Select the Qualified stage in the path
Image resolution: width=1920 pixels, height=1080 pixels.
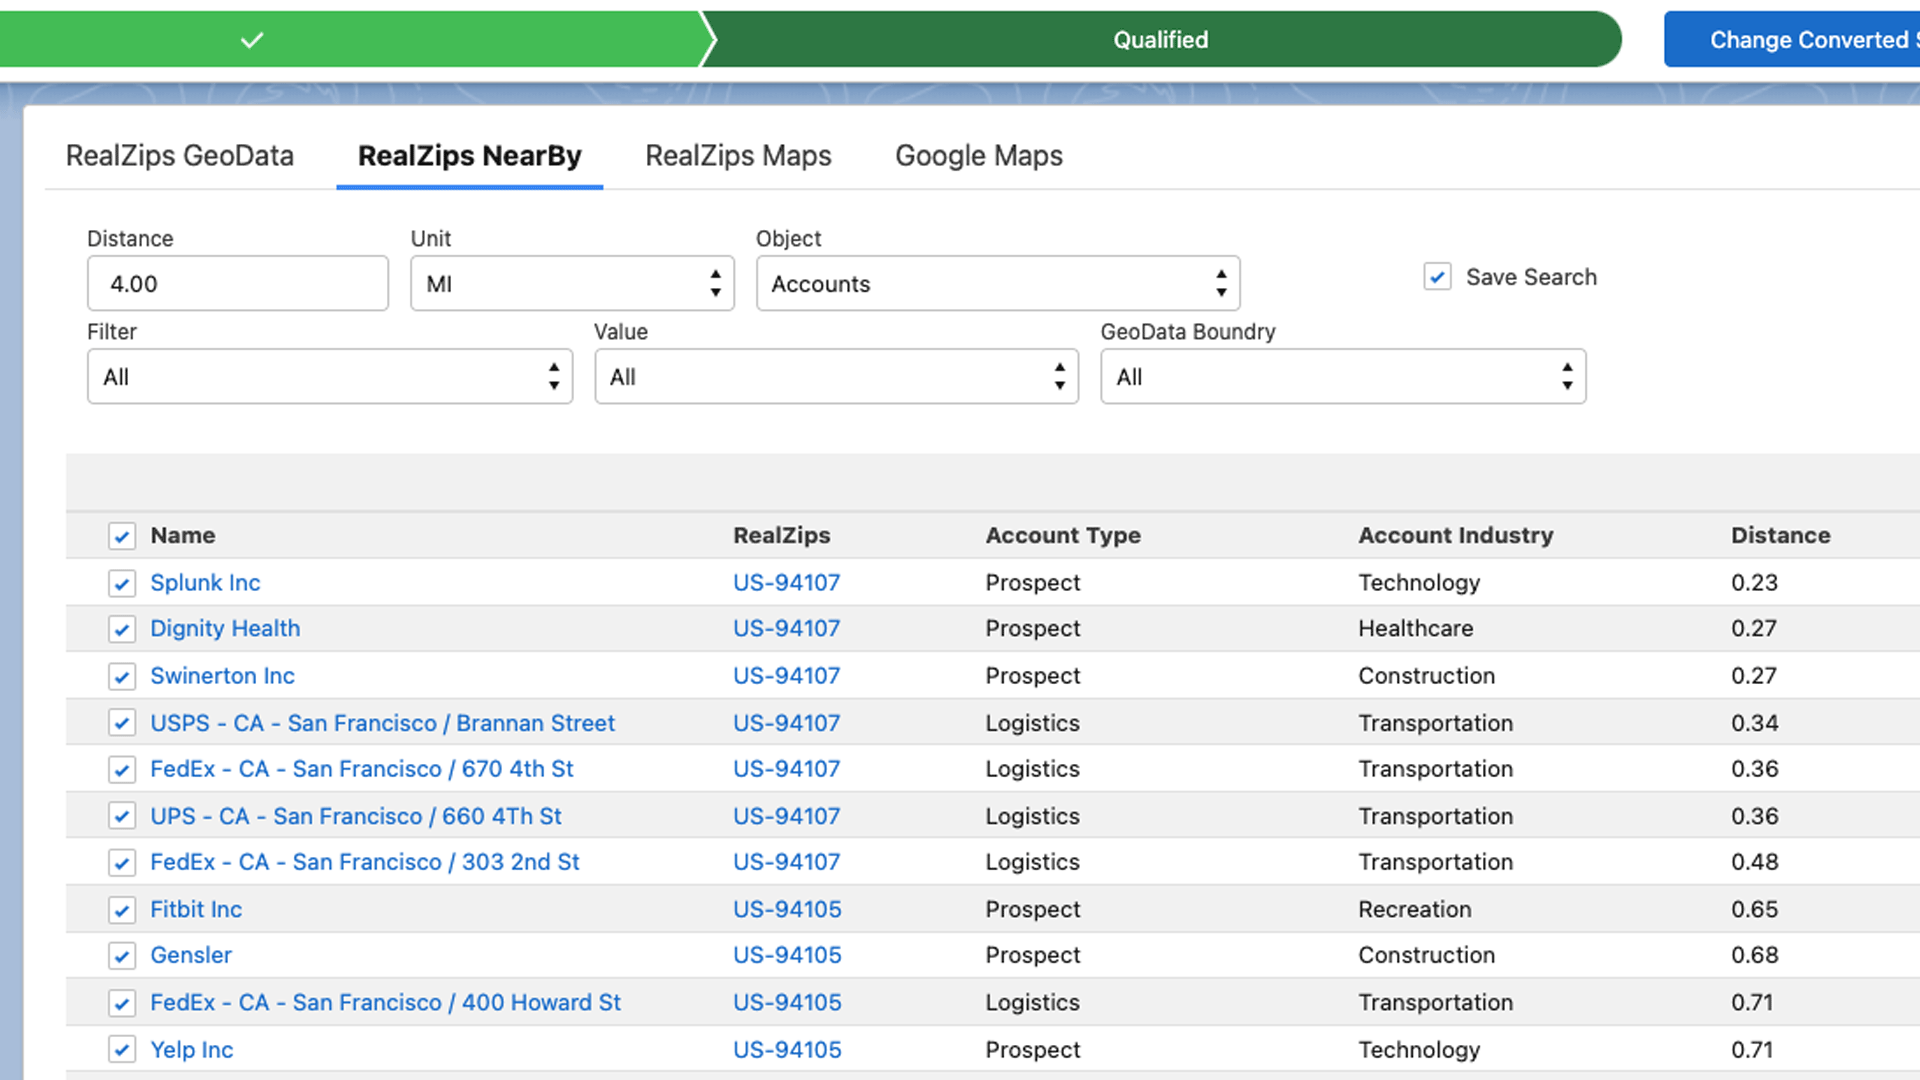coord(1160,39)
